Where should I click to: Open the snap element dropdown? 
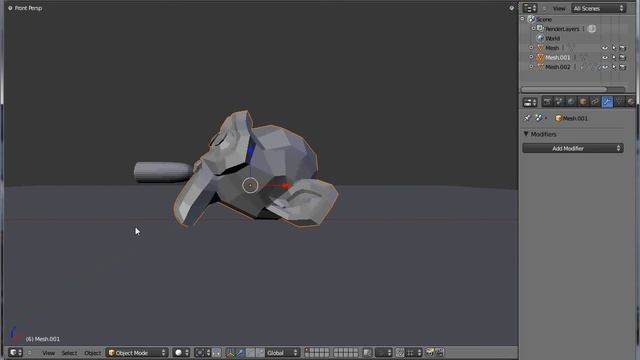tap(413, 353)
